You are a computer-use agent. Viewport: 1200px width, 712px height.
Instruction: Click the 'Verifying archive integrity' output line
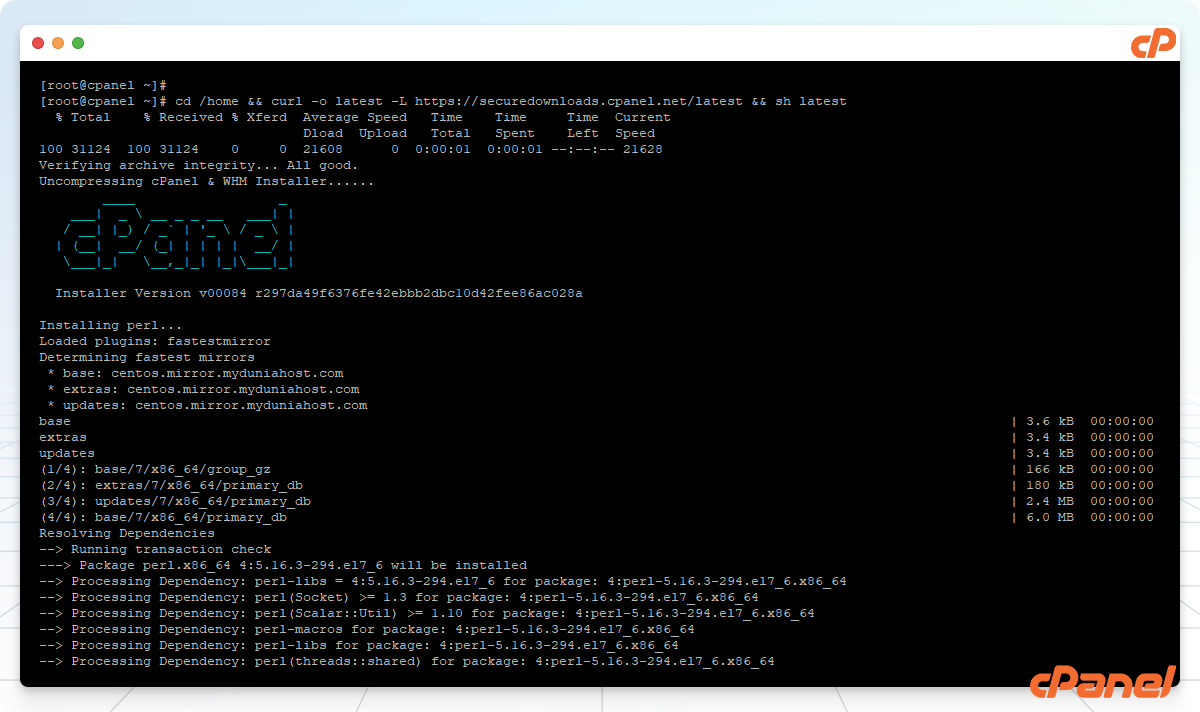click(198, 165)
